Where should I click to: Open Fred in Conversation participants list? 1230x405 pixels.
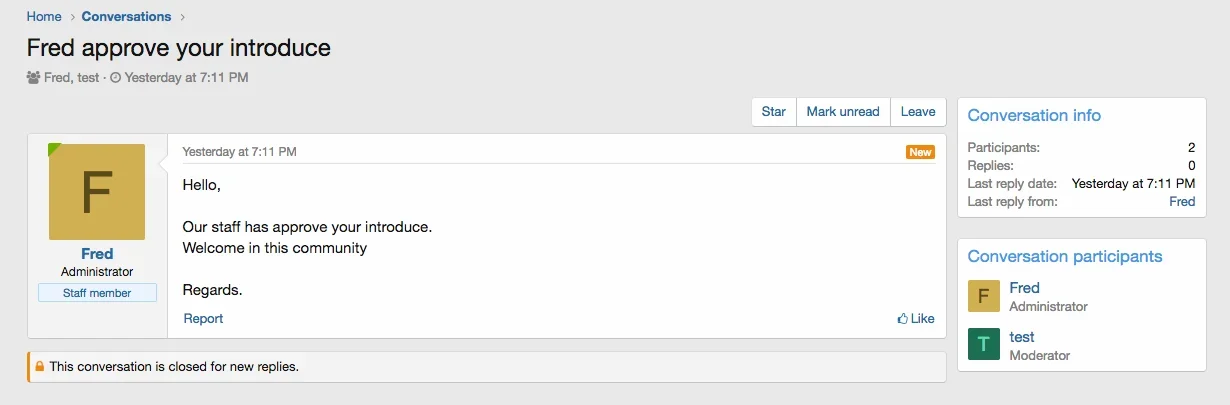tap(1025, 288)
